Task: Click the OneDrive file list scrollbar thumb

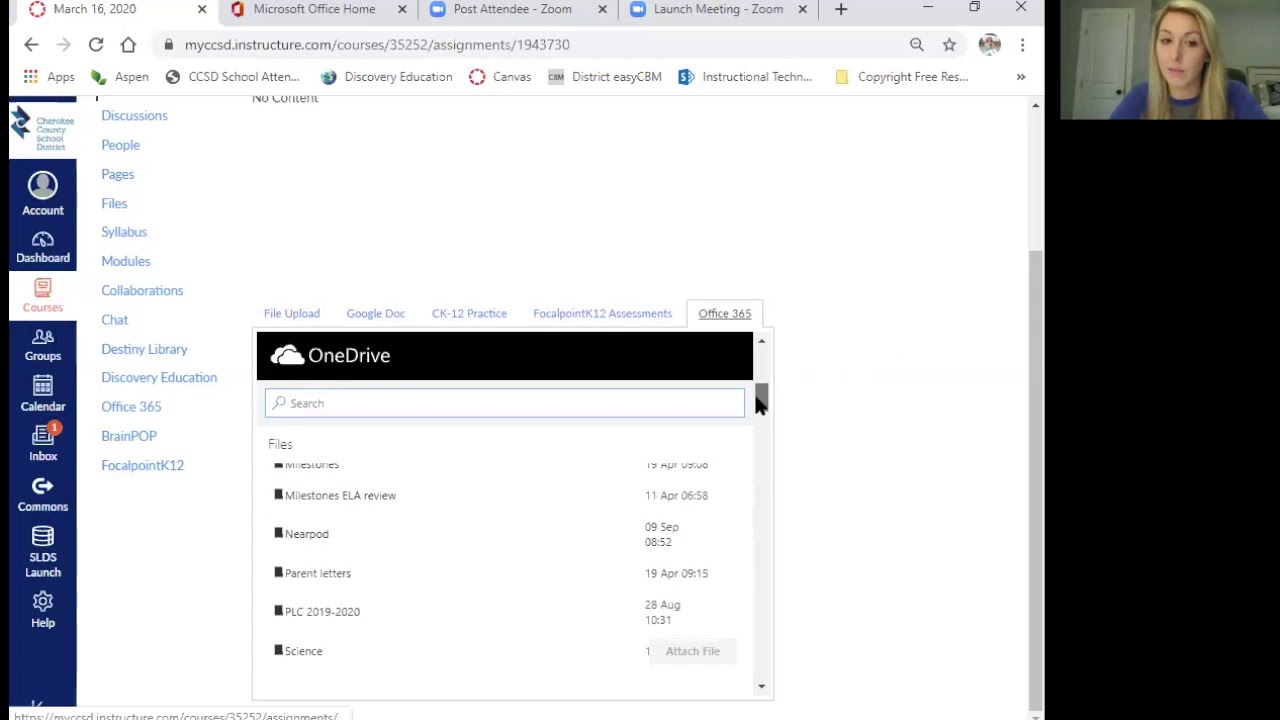Action: pos(762,397)
